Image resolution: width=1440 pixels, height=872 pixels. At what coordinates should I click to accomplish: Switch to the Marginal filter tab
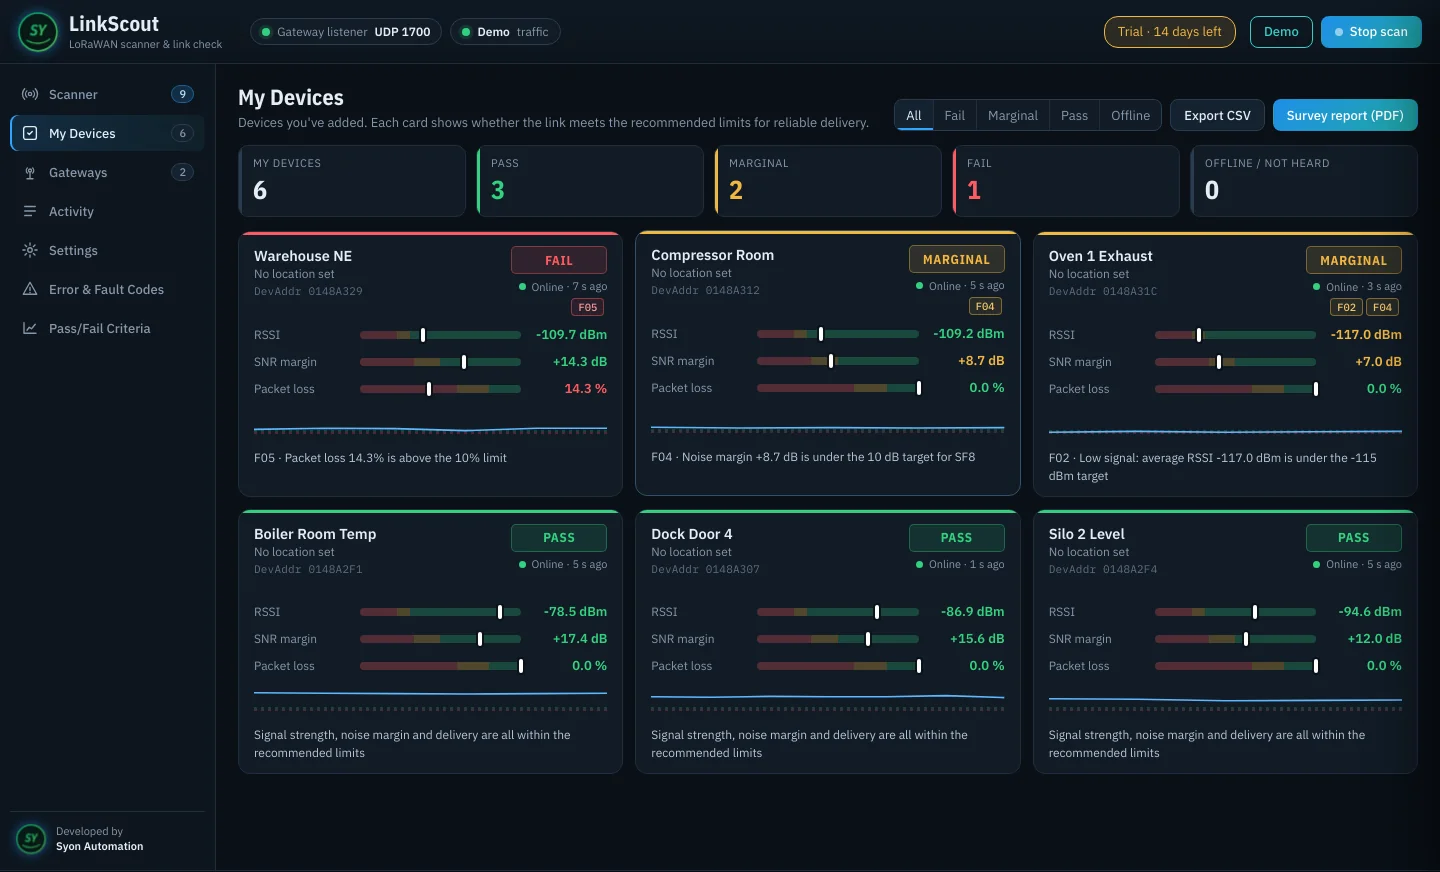click(1012, 116)
